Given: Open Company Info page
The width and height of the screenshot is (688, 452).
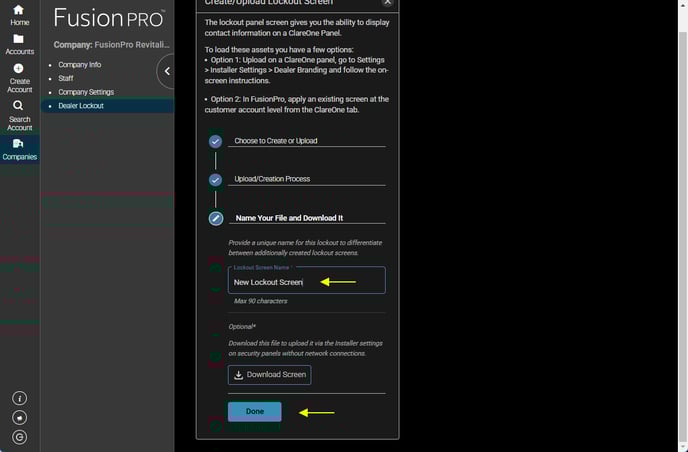Looking at the screenshot, I should coord(79,65).
